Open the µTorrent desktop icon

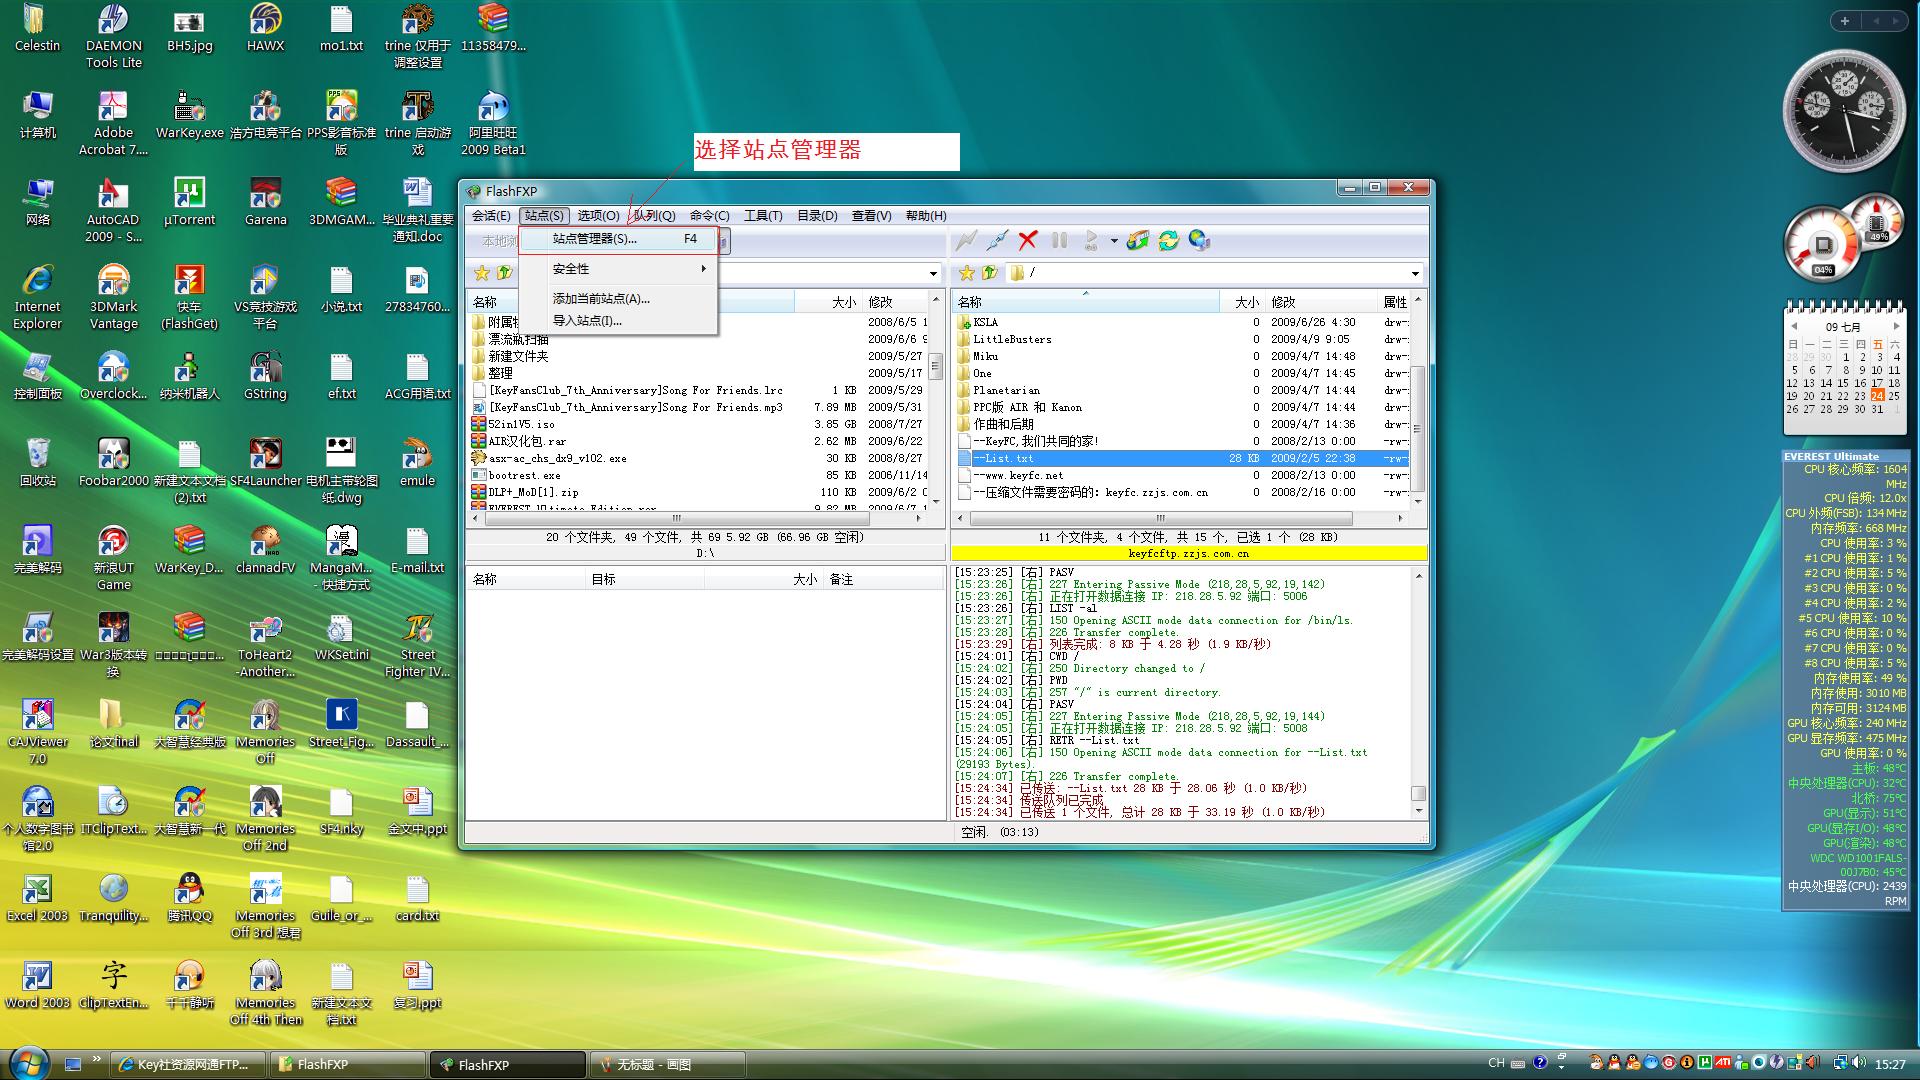[189, 202]
